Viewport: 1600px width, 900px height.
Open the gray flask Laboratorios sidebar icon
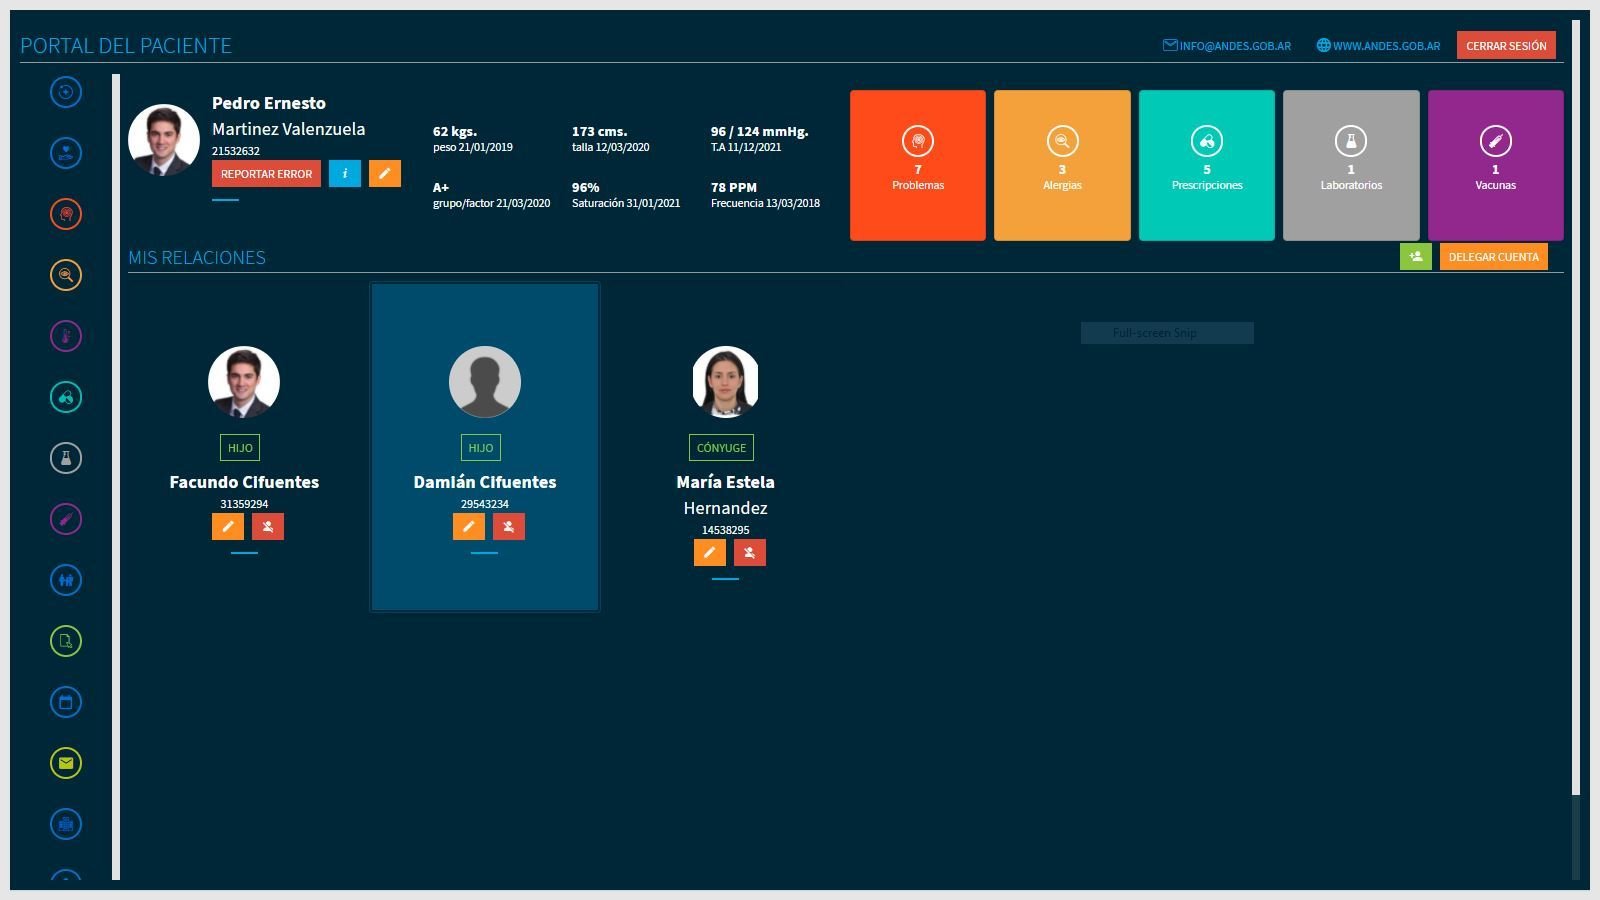click(x=66, y=458)
